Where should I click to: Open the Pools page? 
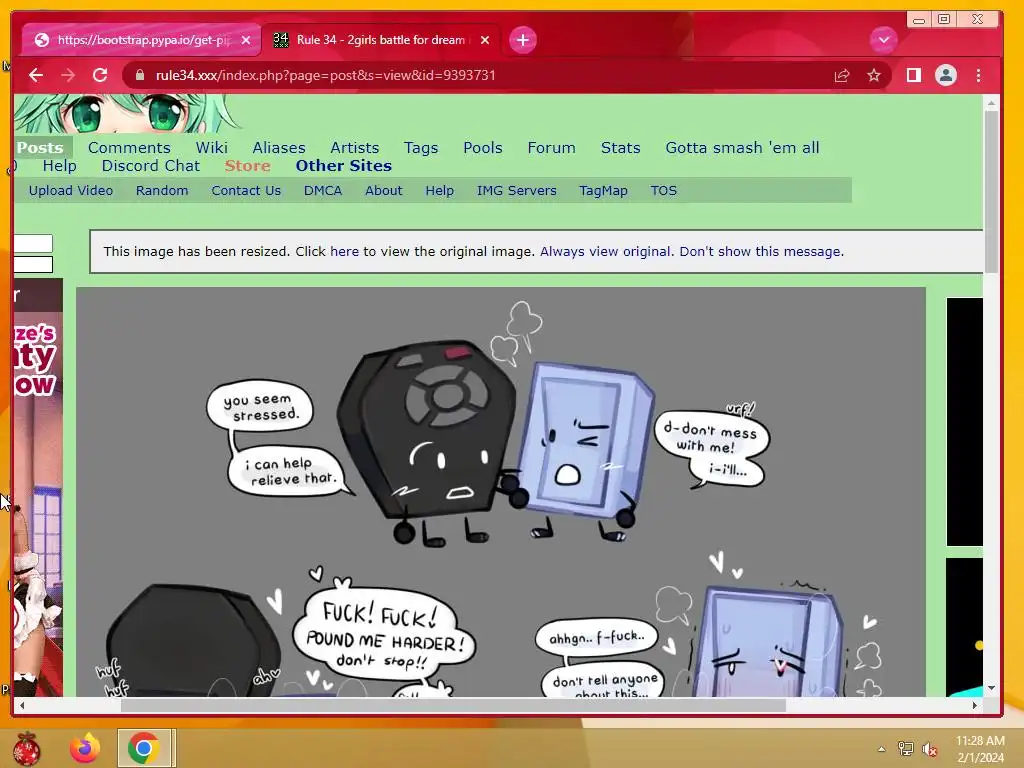(483, 148)
